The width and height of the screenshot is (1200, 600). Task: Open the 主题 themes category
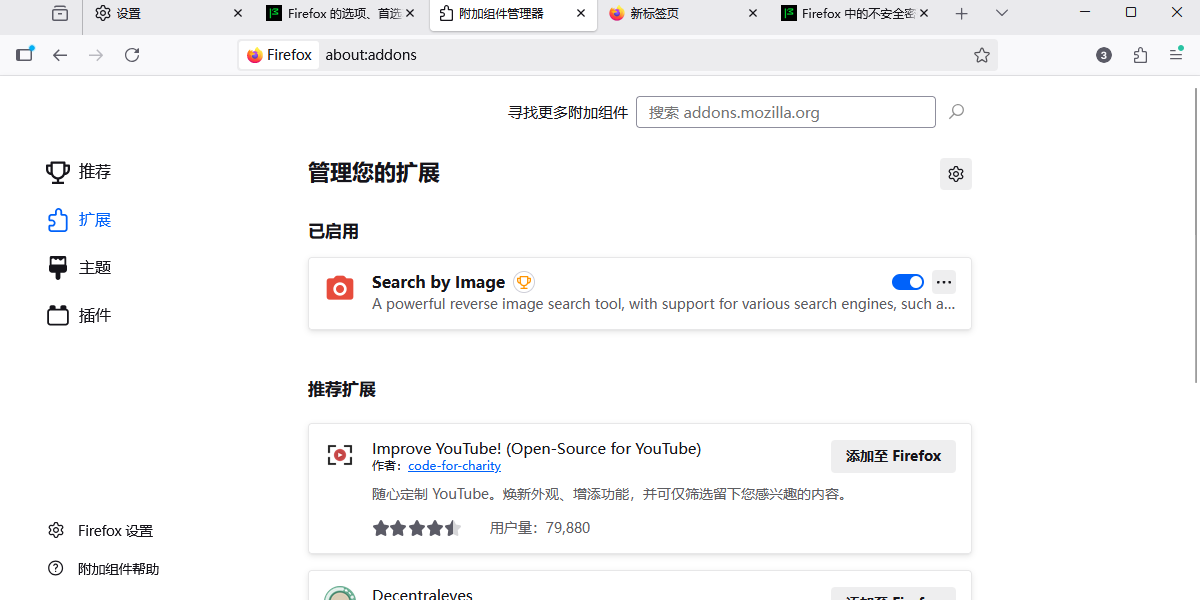(x=79, y=268)
